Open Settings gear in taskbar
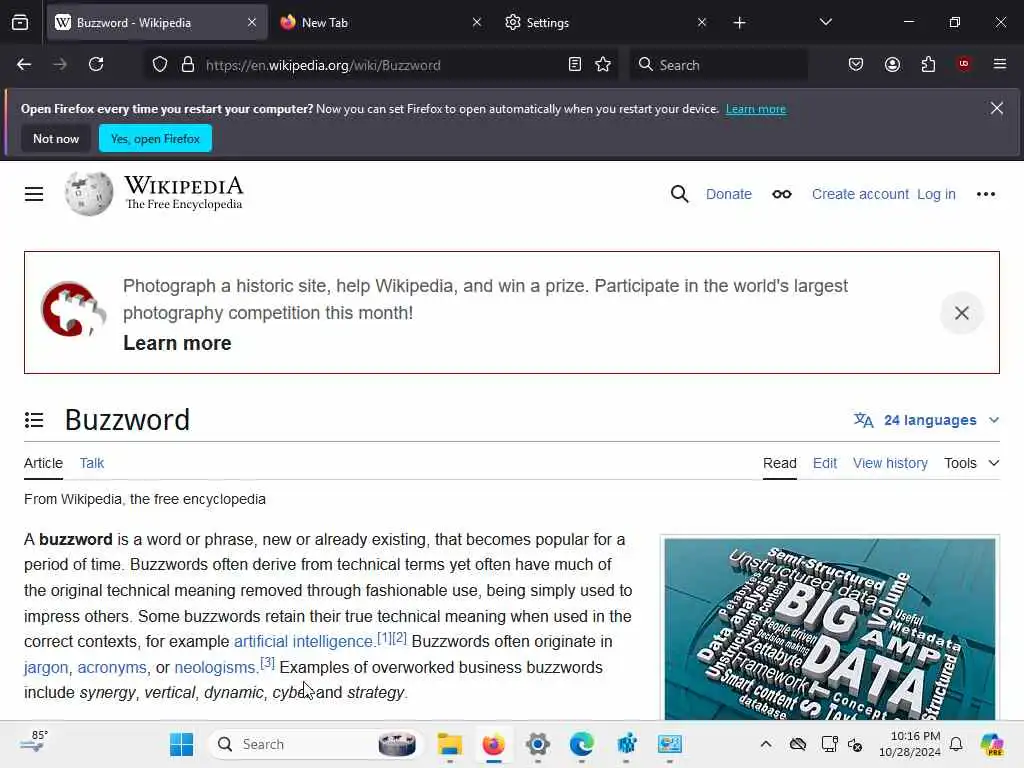Viewport: 1024px width, 768px height. (x=537, y=744)
